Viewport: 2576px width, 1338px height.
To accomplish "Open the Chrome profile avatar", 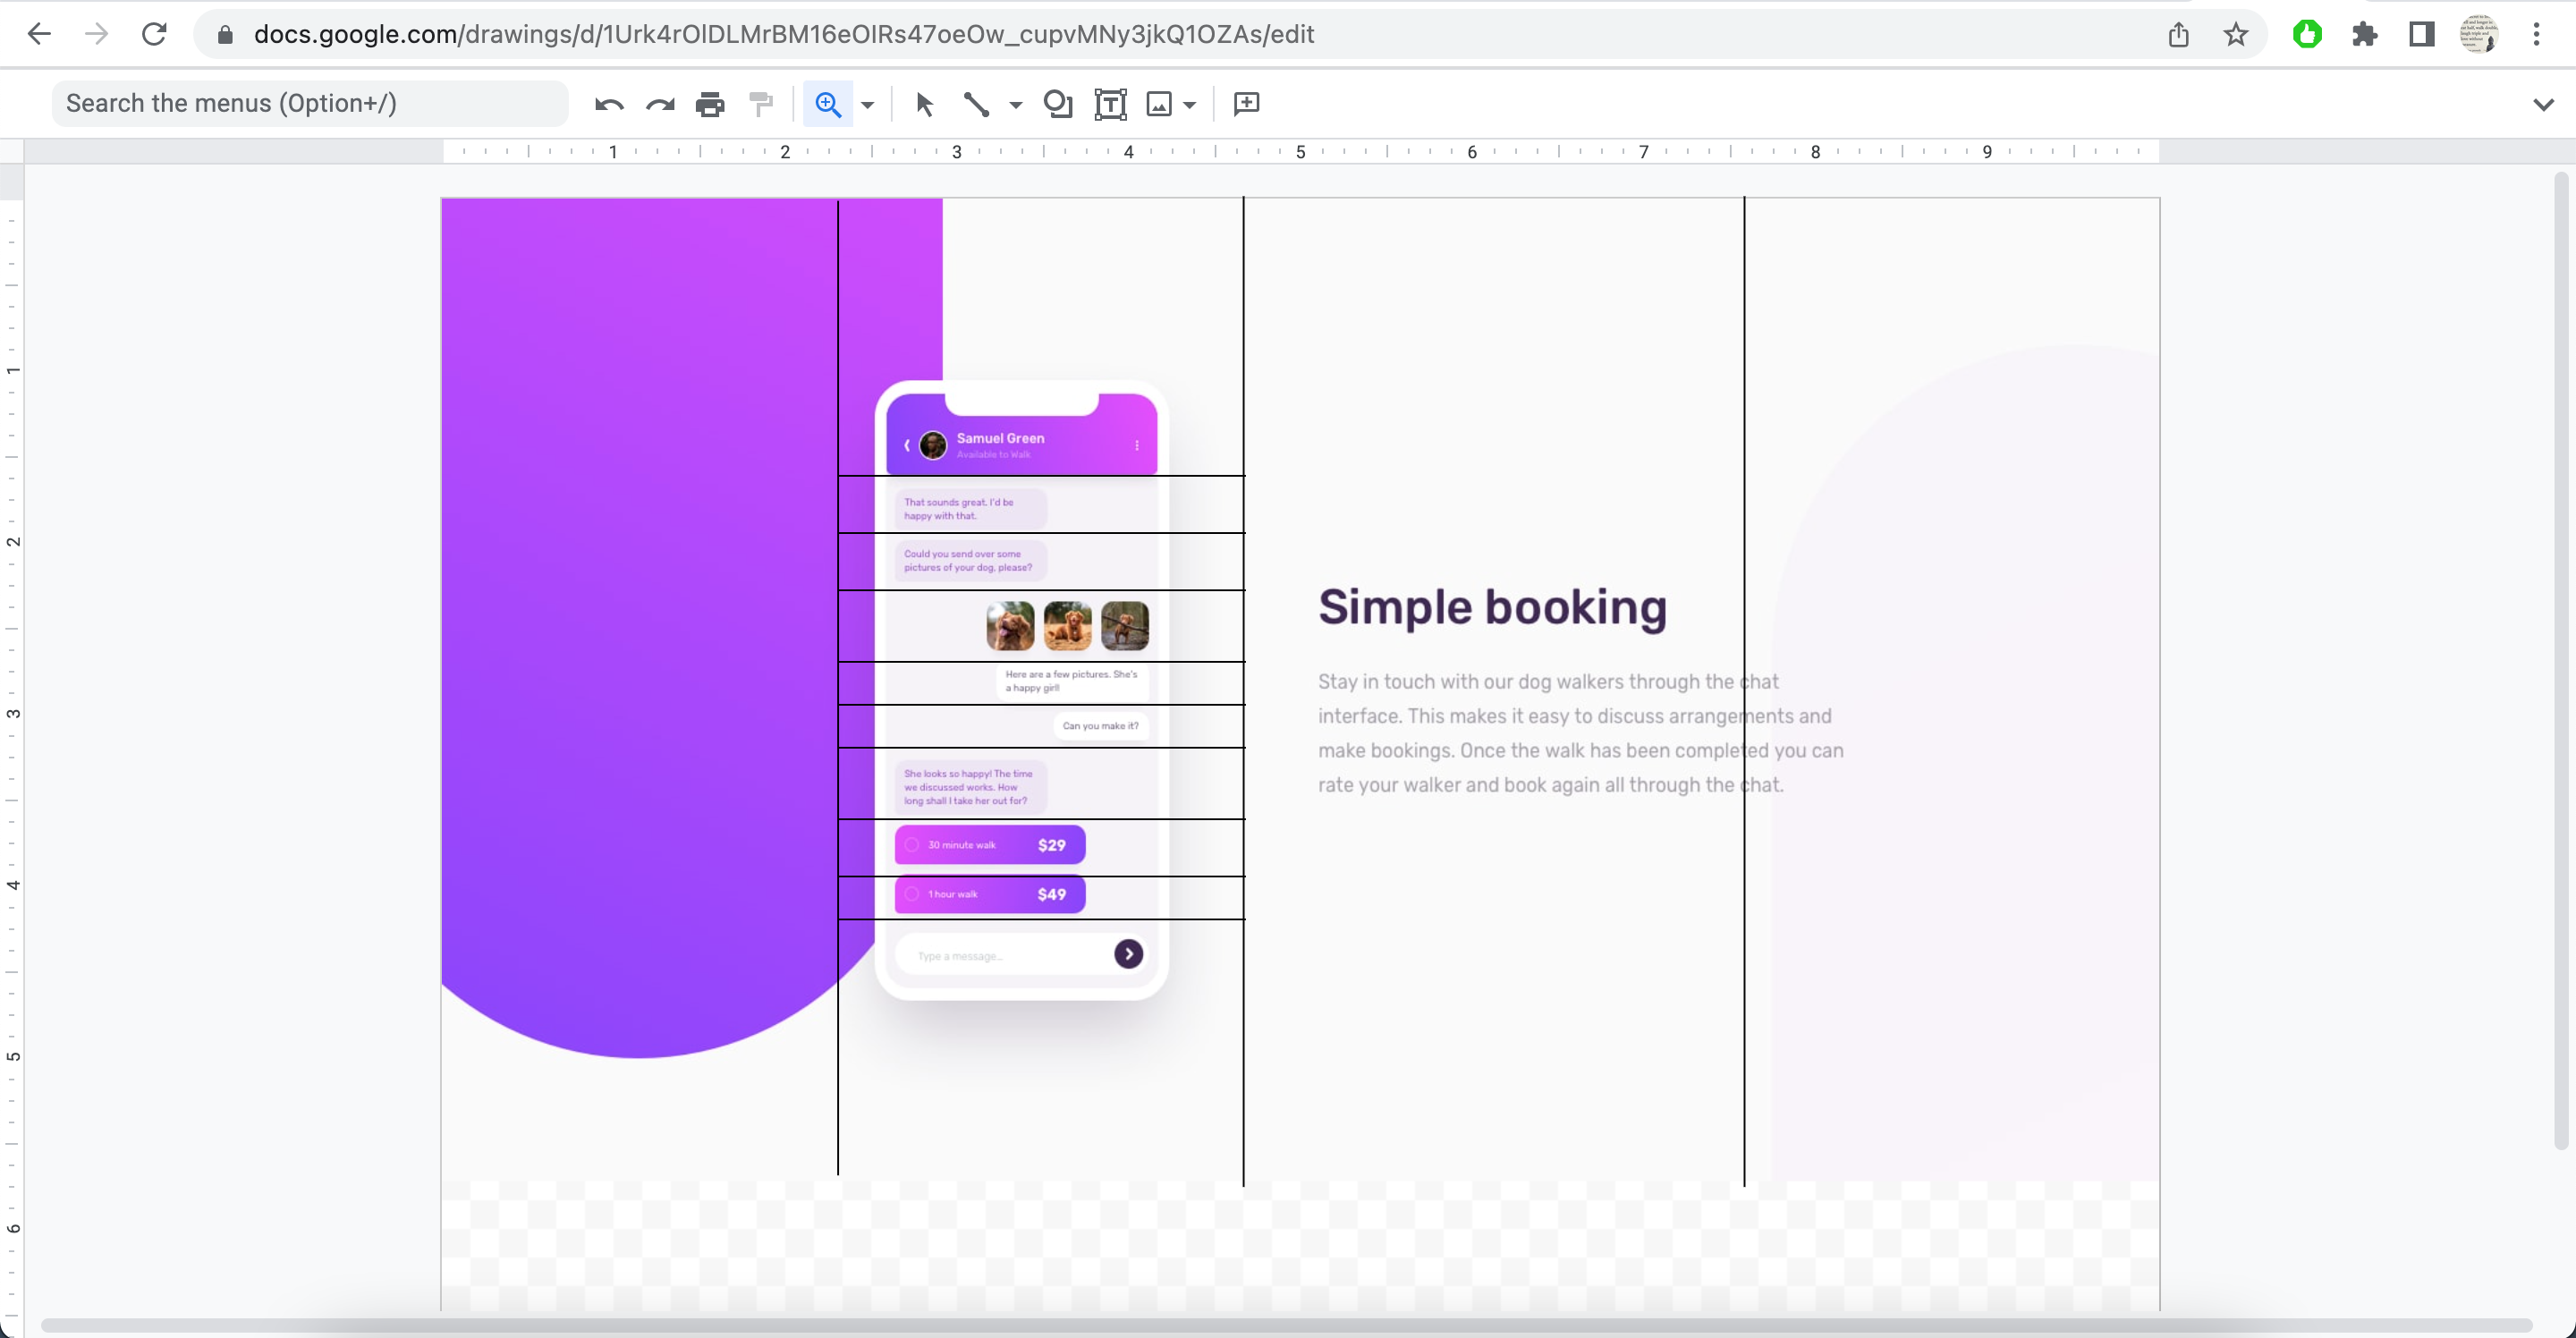I will (2479, 35).
